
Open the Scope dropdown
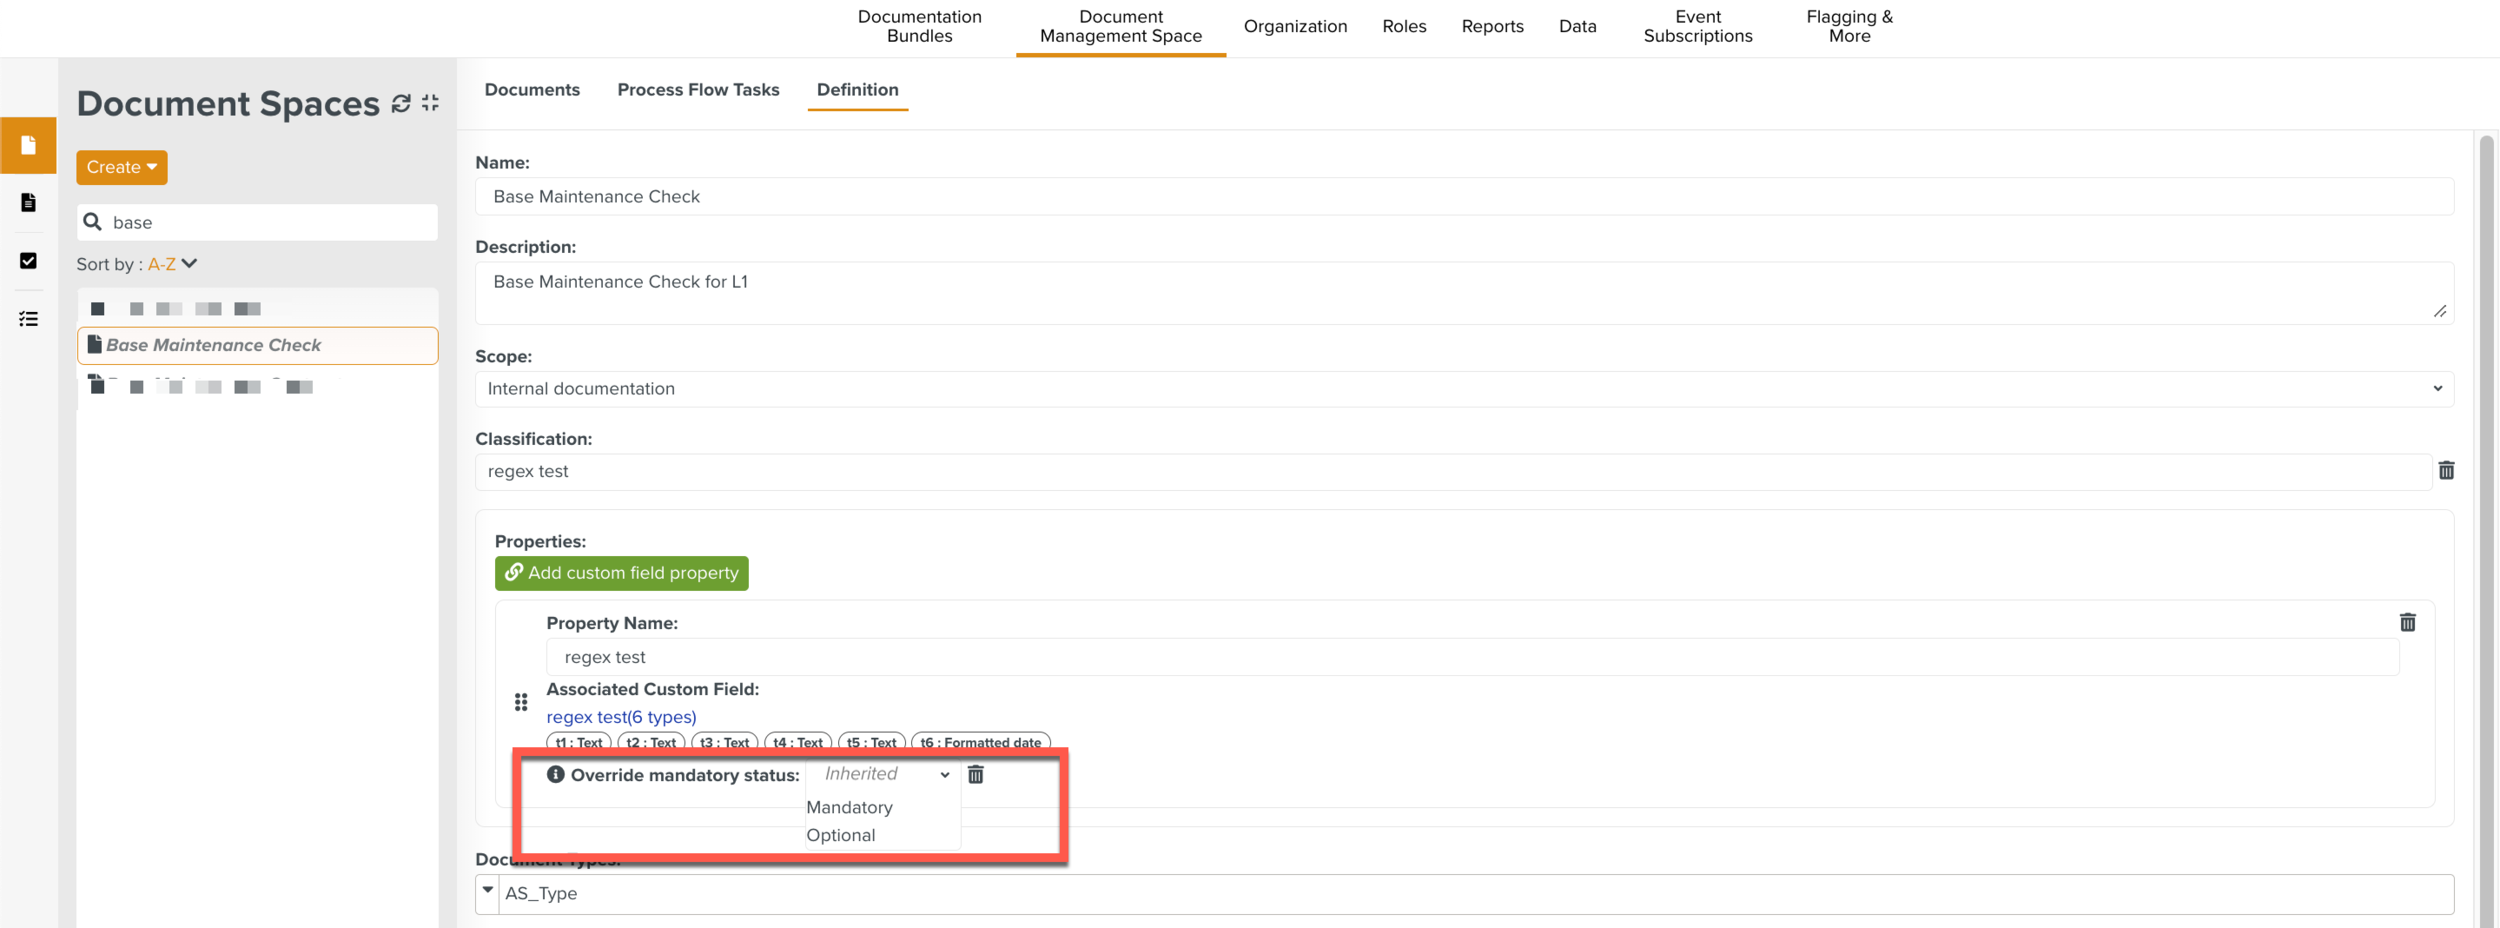click(x=1463, y=389)
